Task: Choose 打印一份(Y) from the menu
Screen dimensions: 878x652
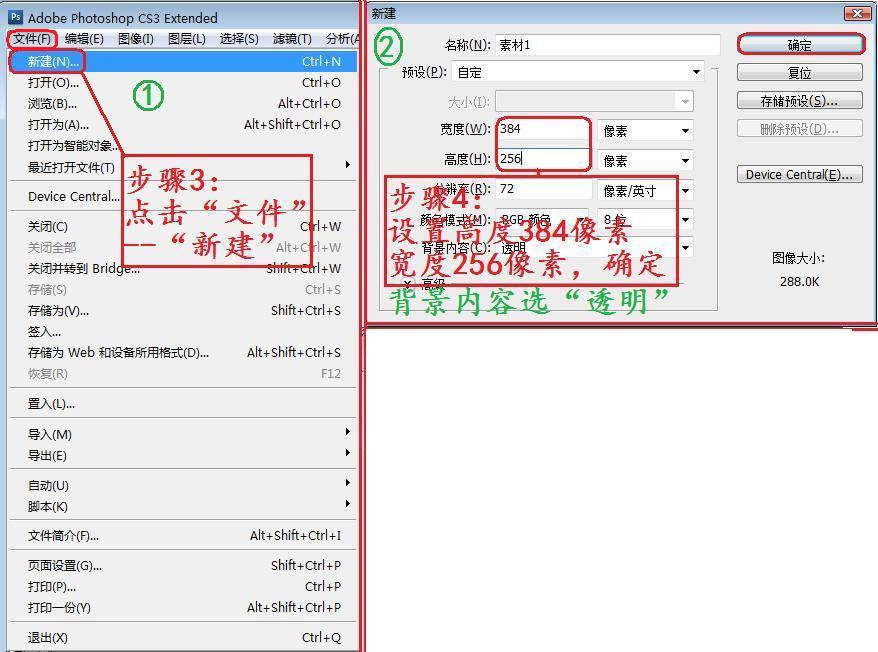Action: [183, 608]
